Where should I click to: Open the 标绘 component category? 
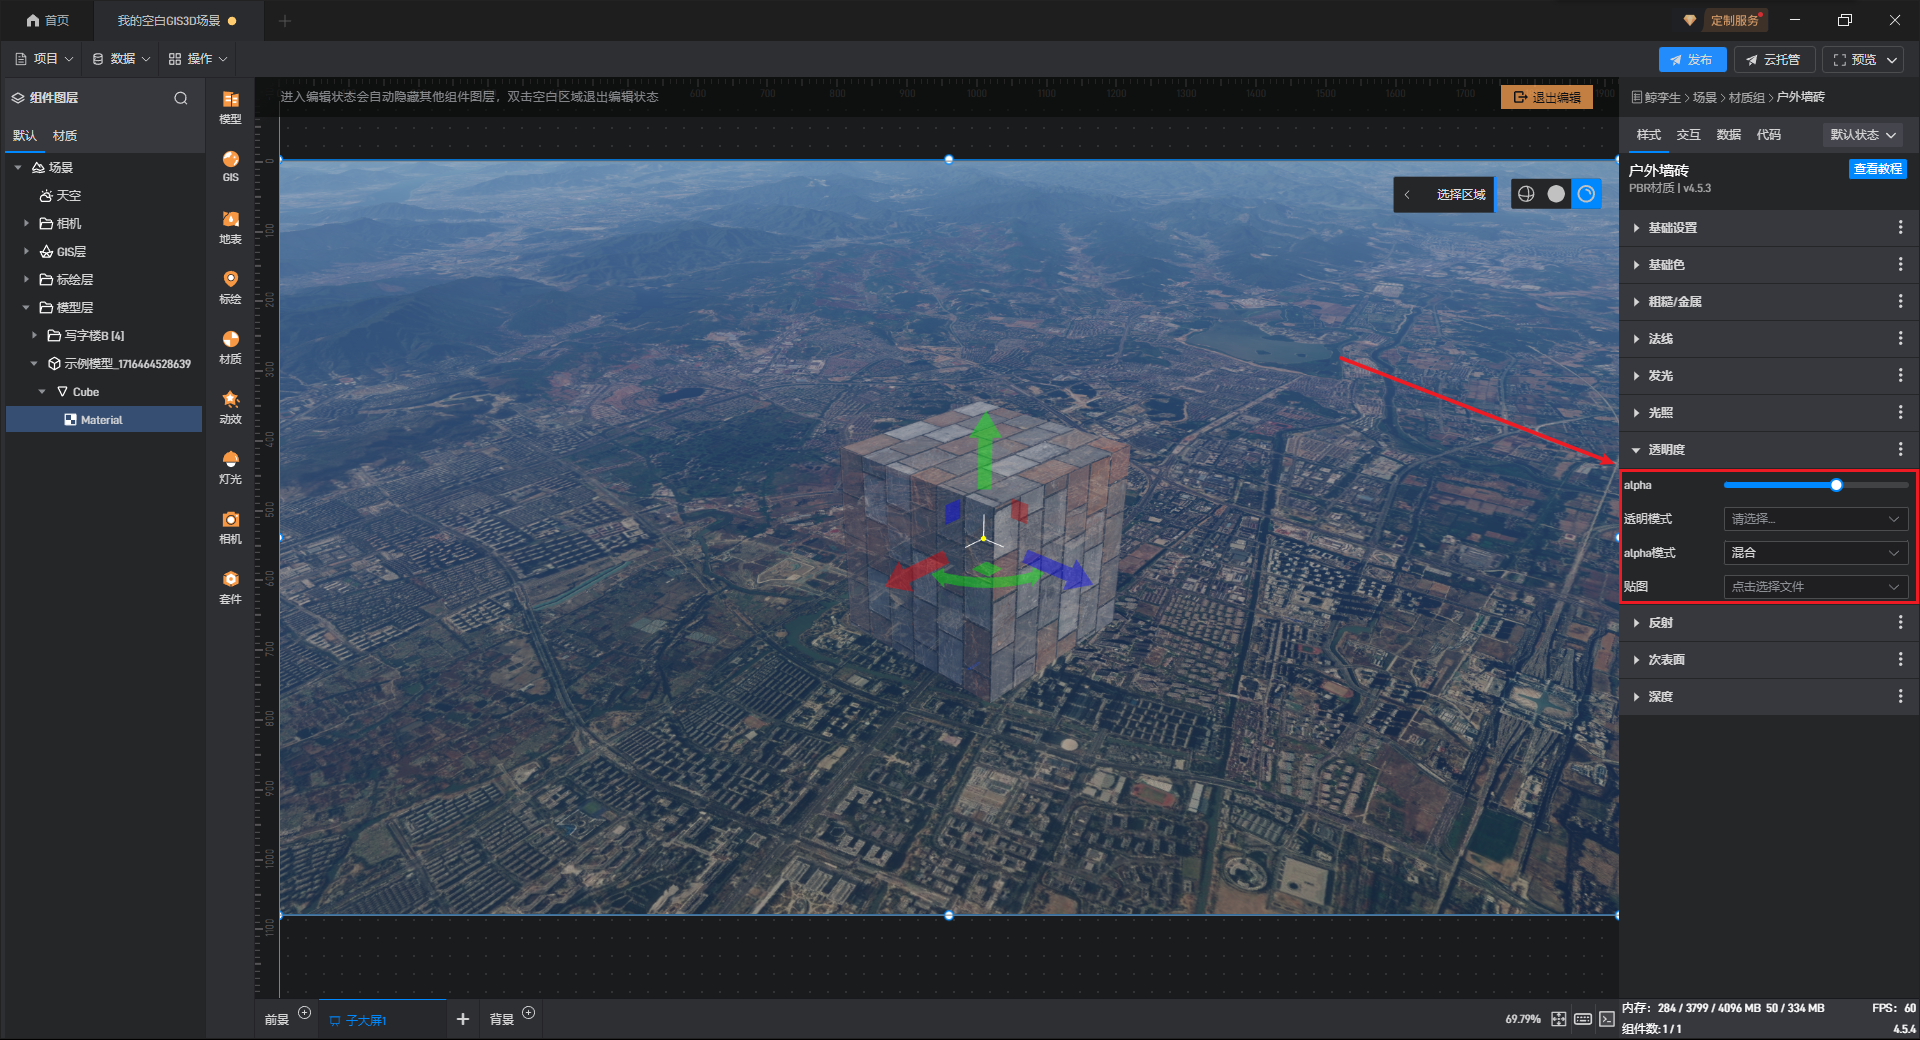coord(230,287)
